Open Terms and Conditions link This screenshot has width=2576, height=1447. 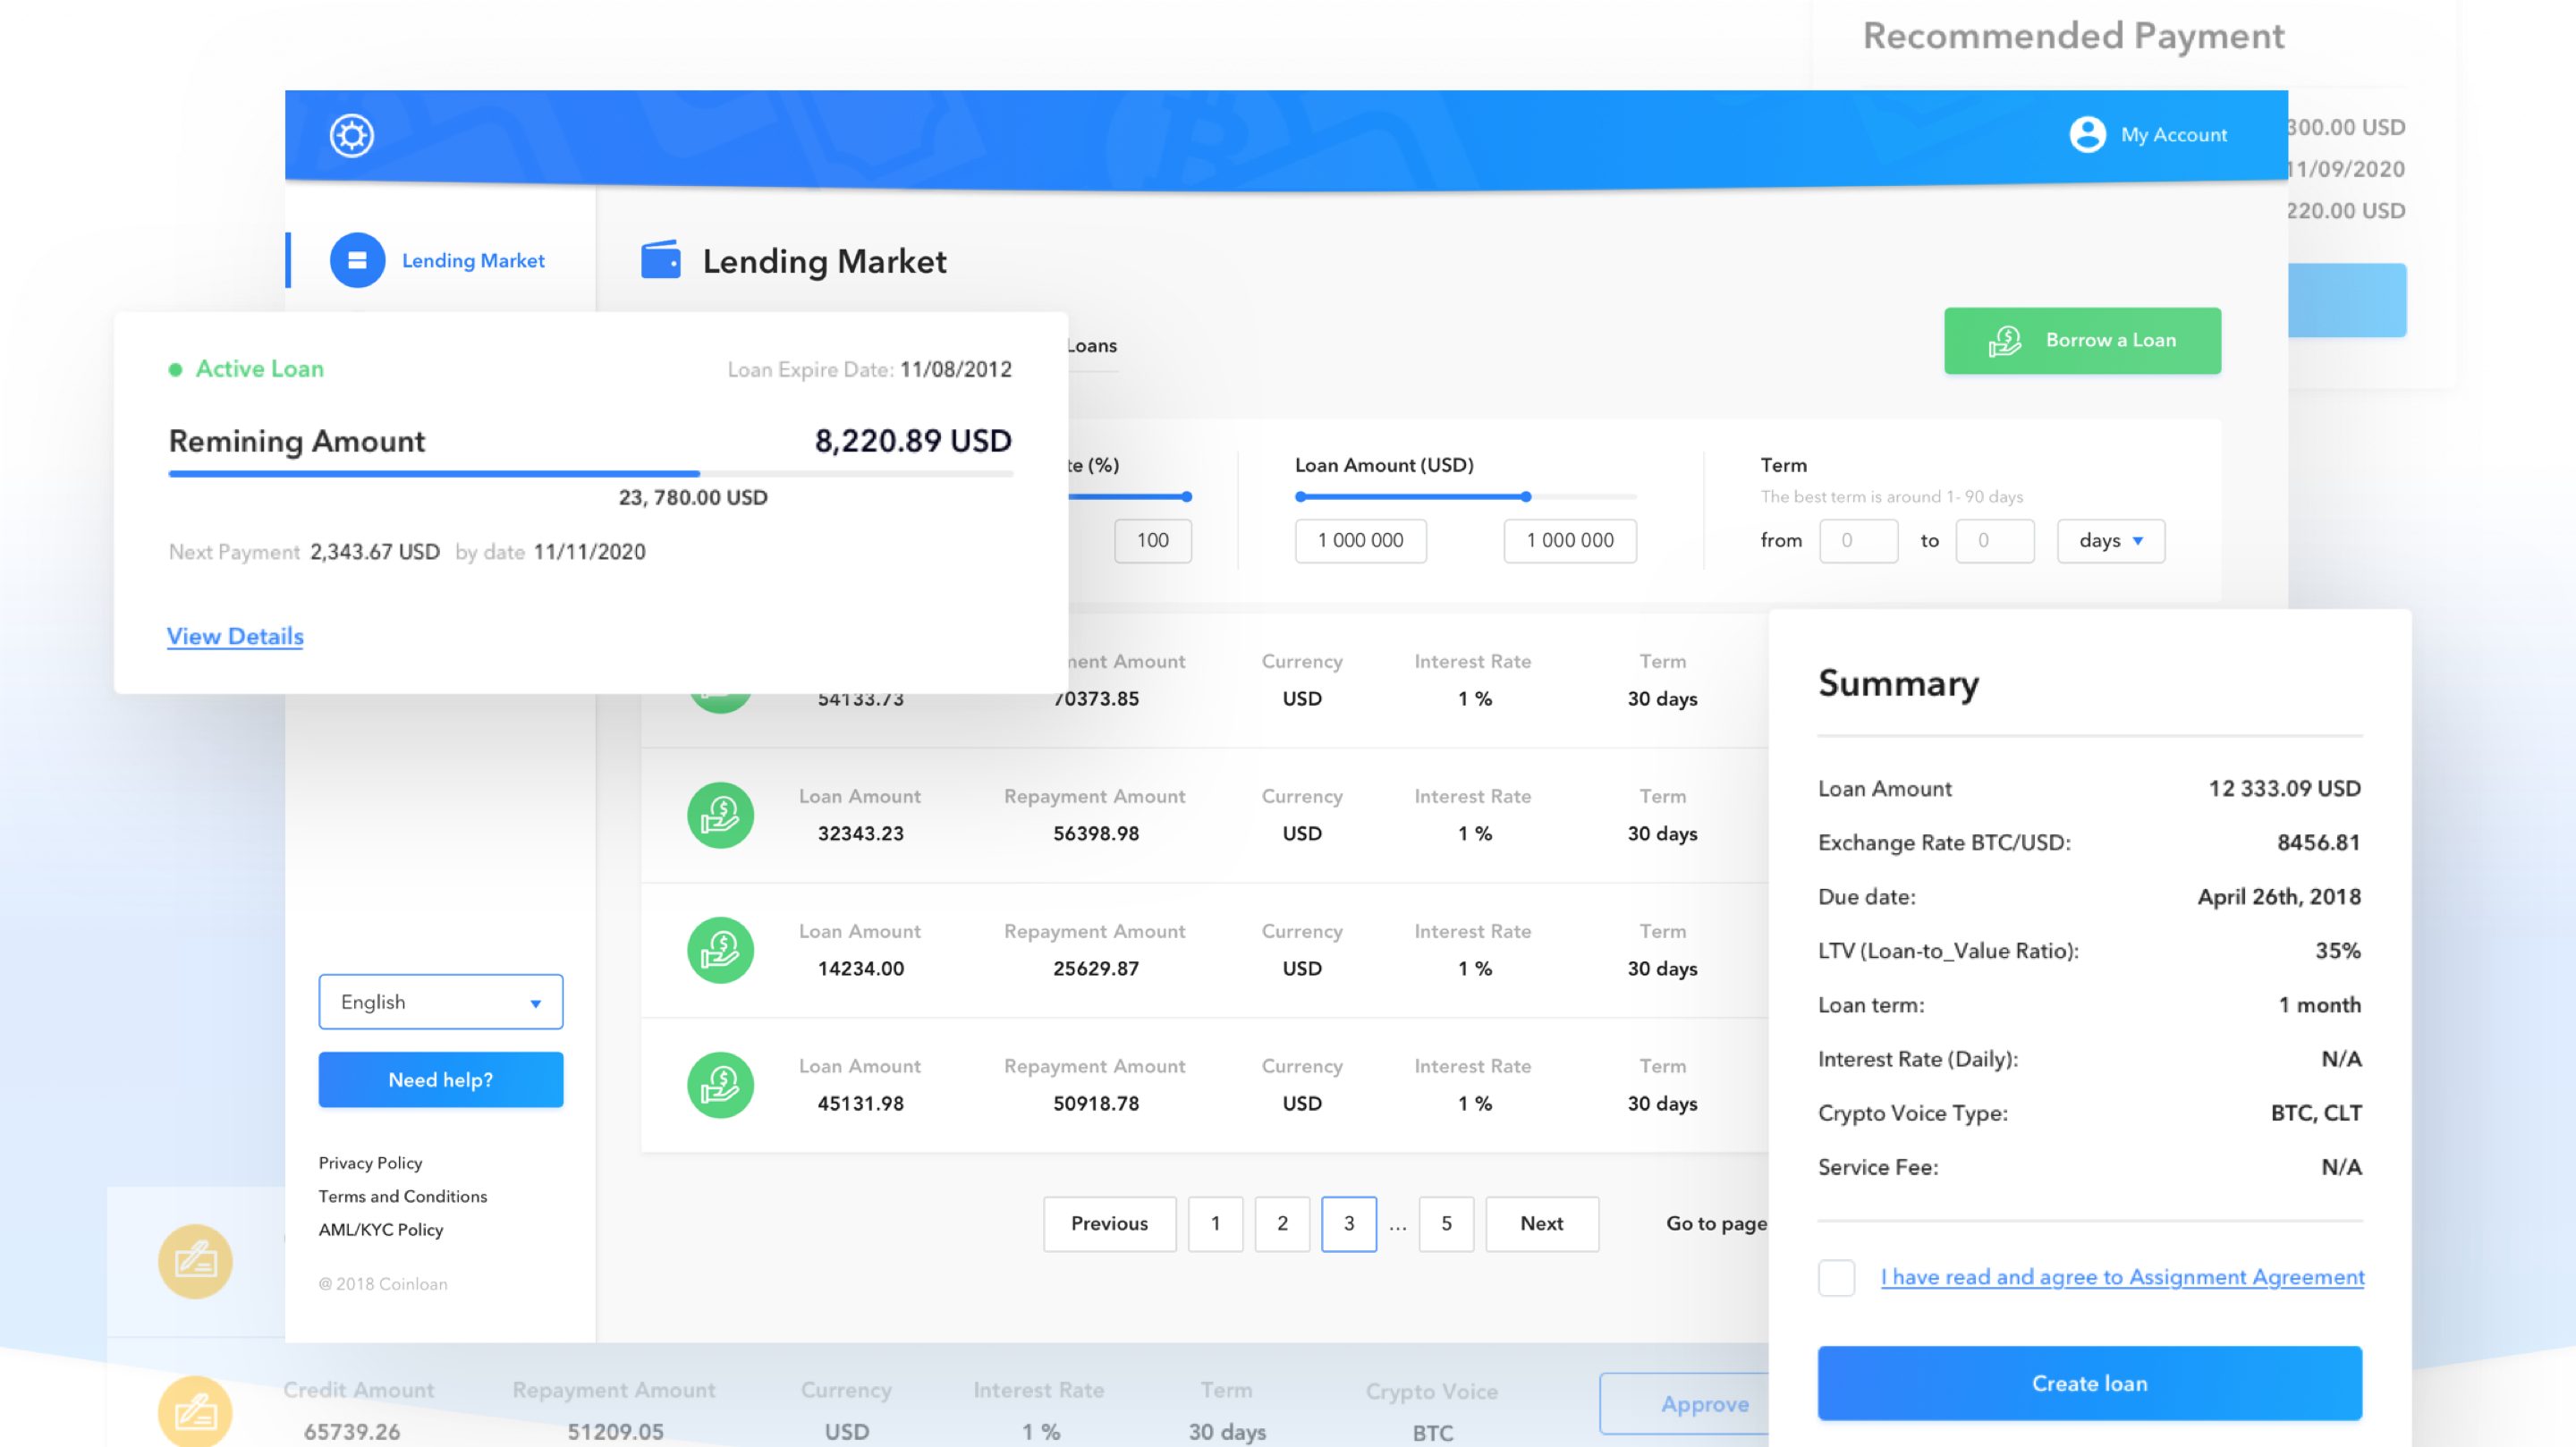click(x=403, y=1196)
